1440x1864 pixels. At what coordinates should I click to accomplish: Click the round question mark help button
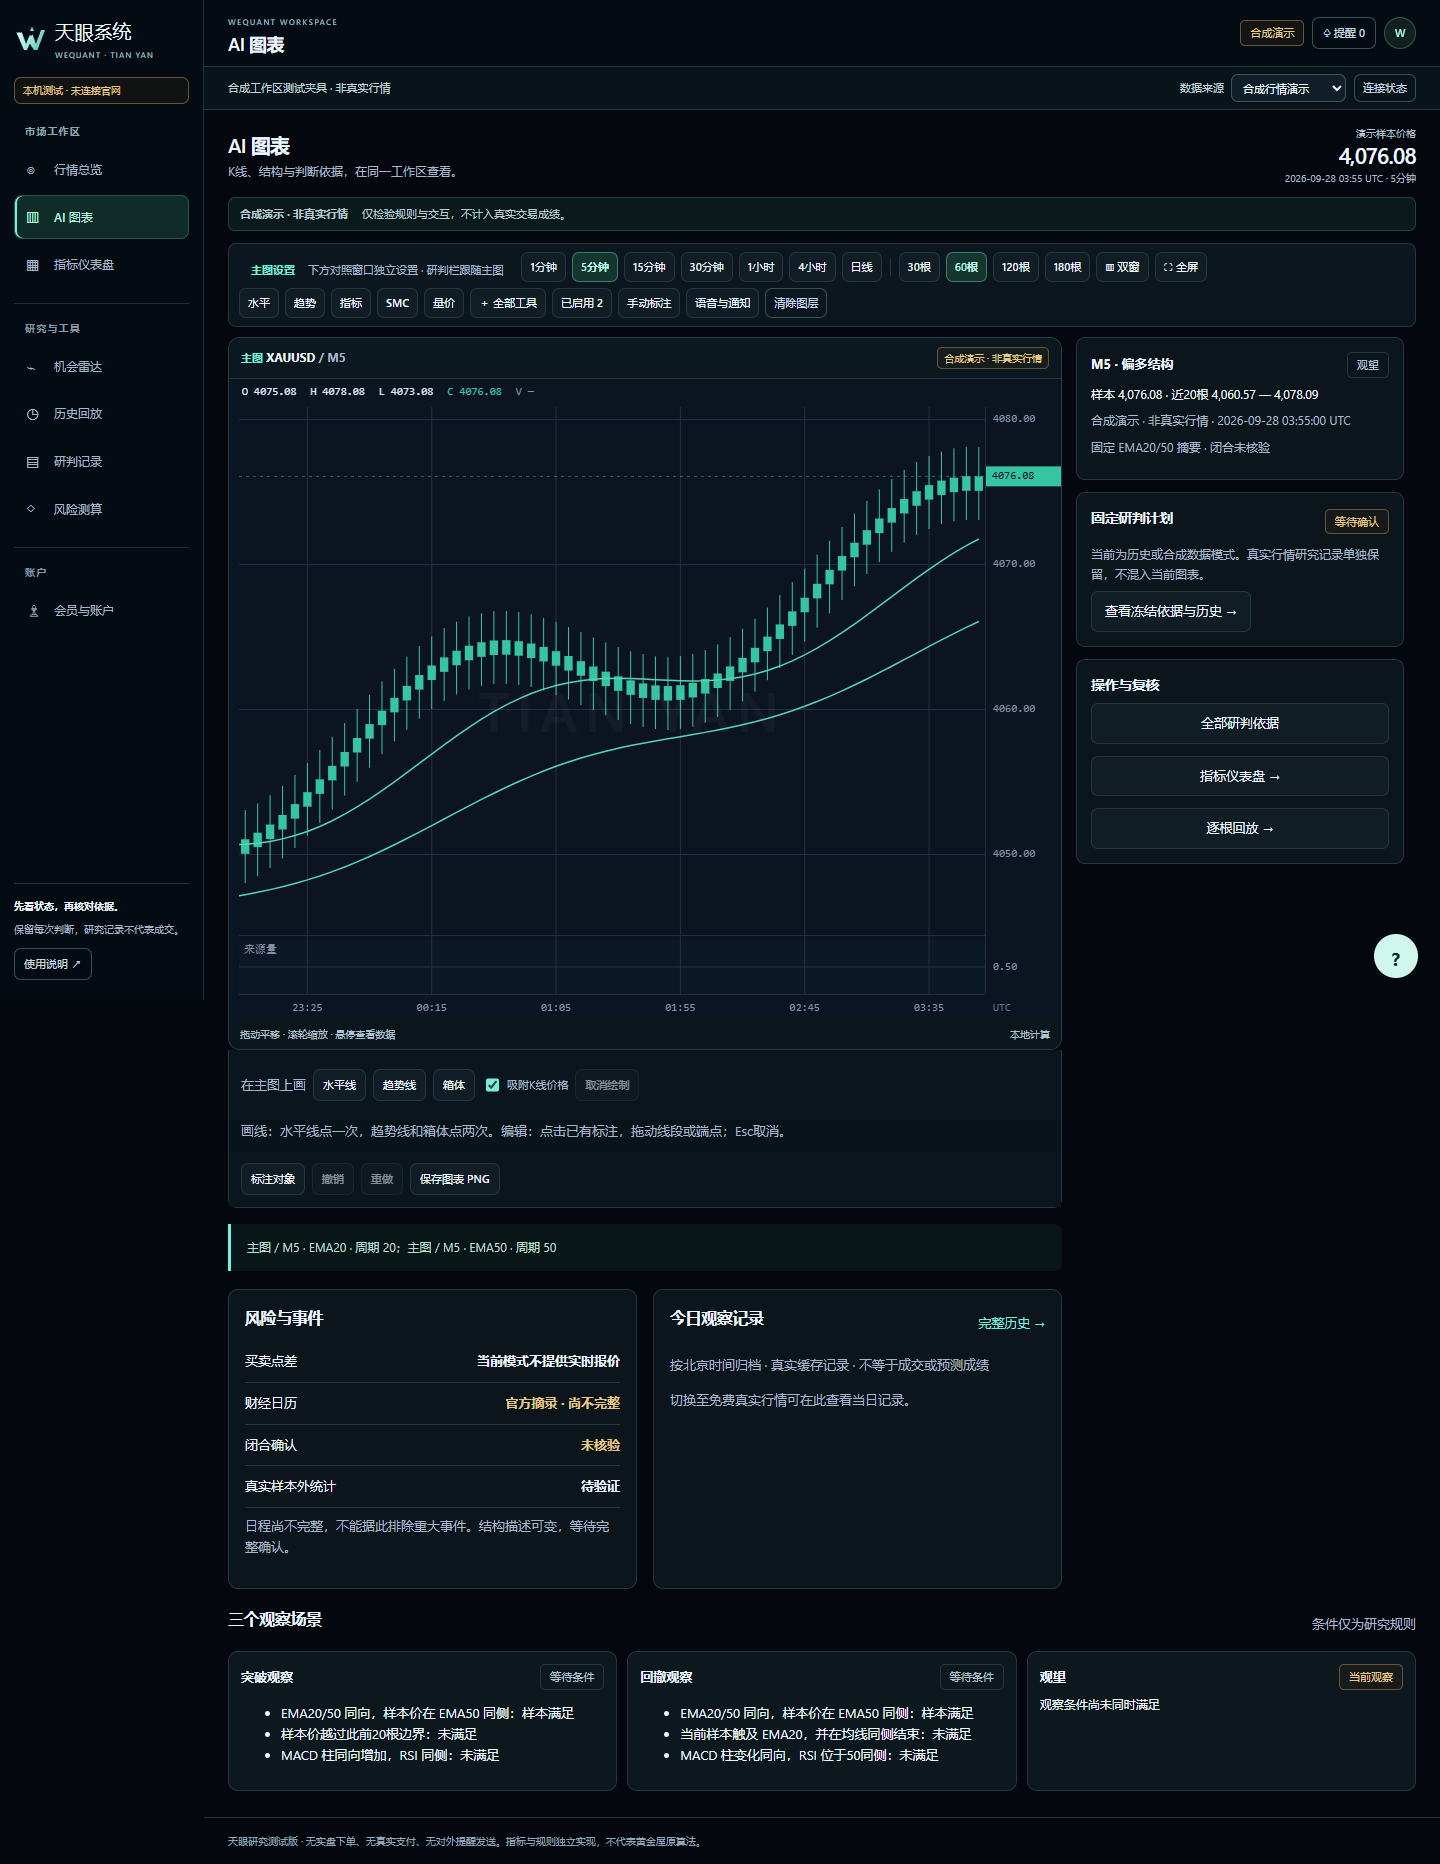coord(1396,957)
